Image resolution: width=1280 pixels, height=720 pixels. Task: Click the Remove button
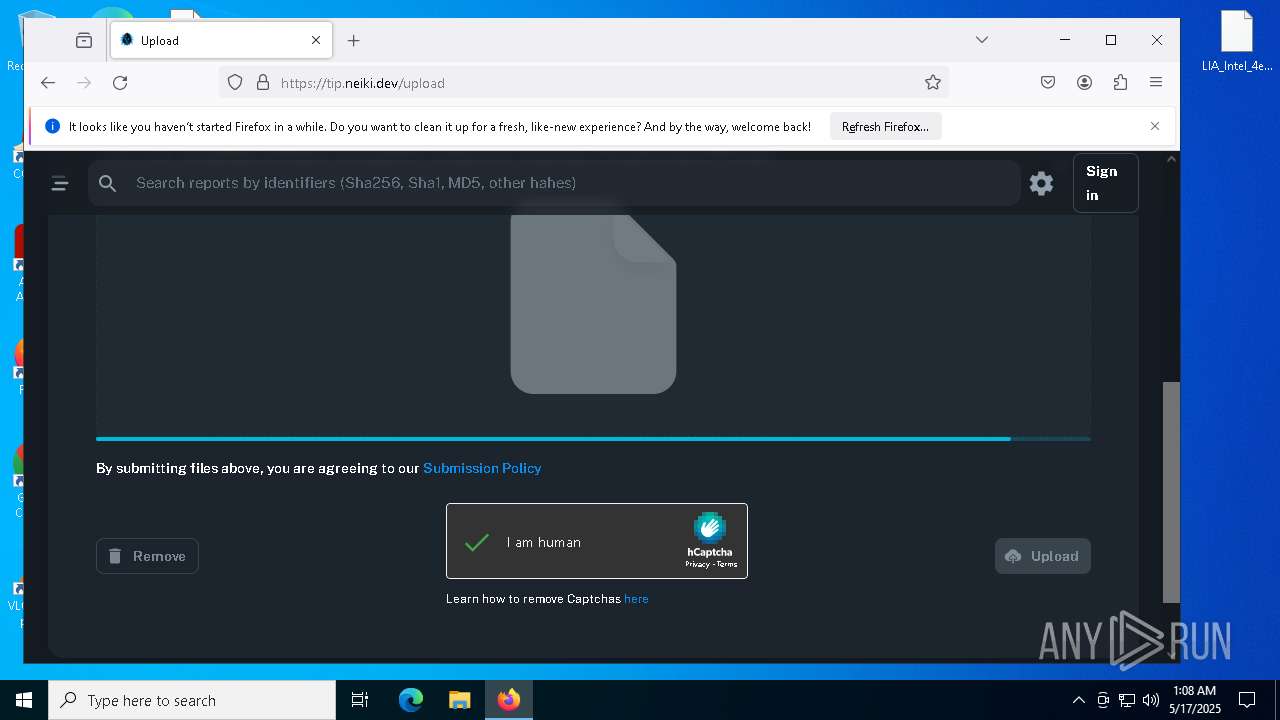[147, 556]
